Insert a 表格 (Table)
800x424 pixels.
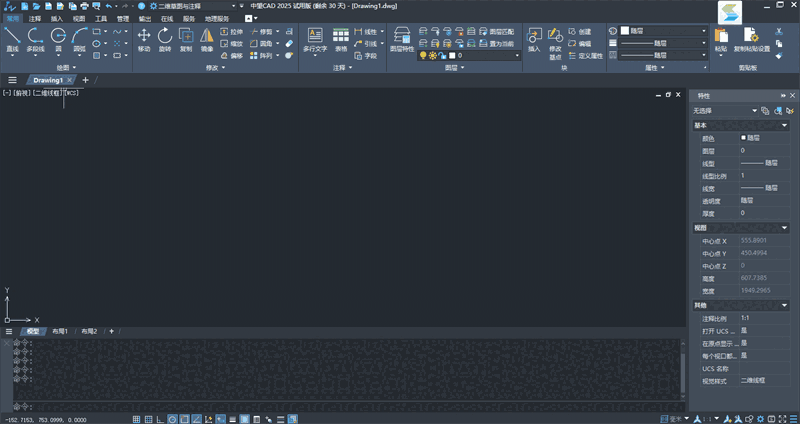pos(341,40)
